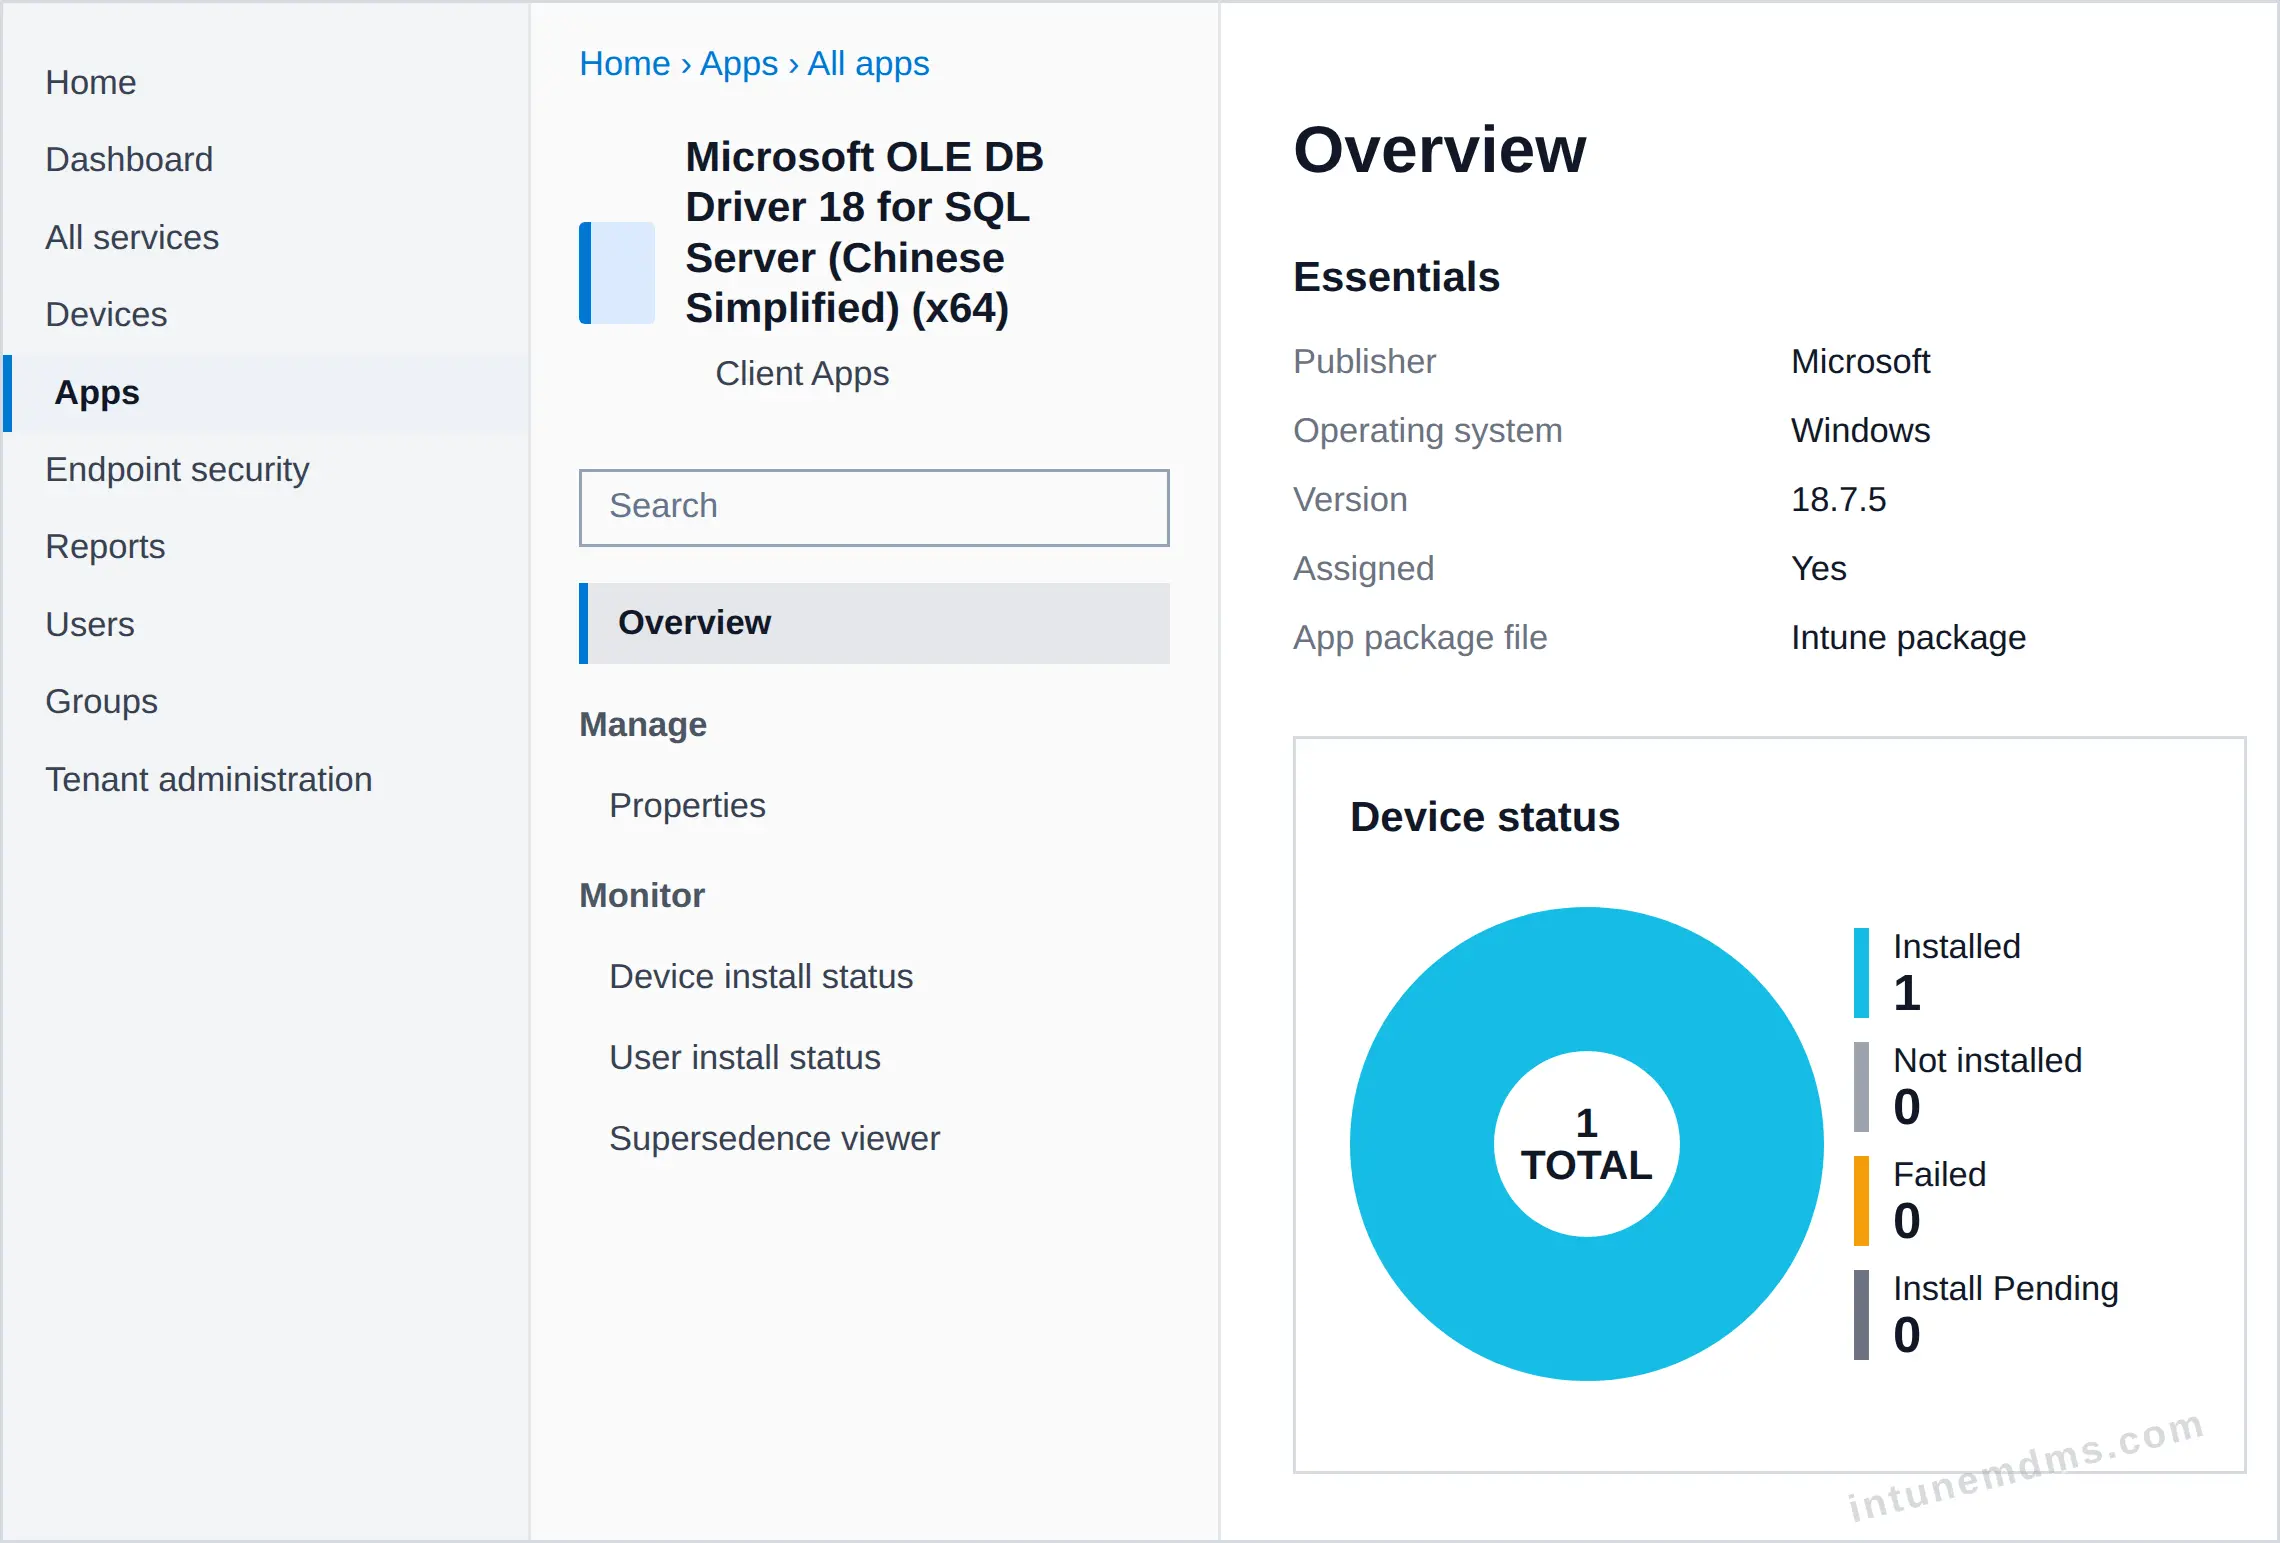Click the Not installed gray color bar
This screenshot has height=1543, width=2280.
[1861, 1087]
